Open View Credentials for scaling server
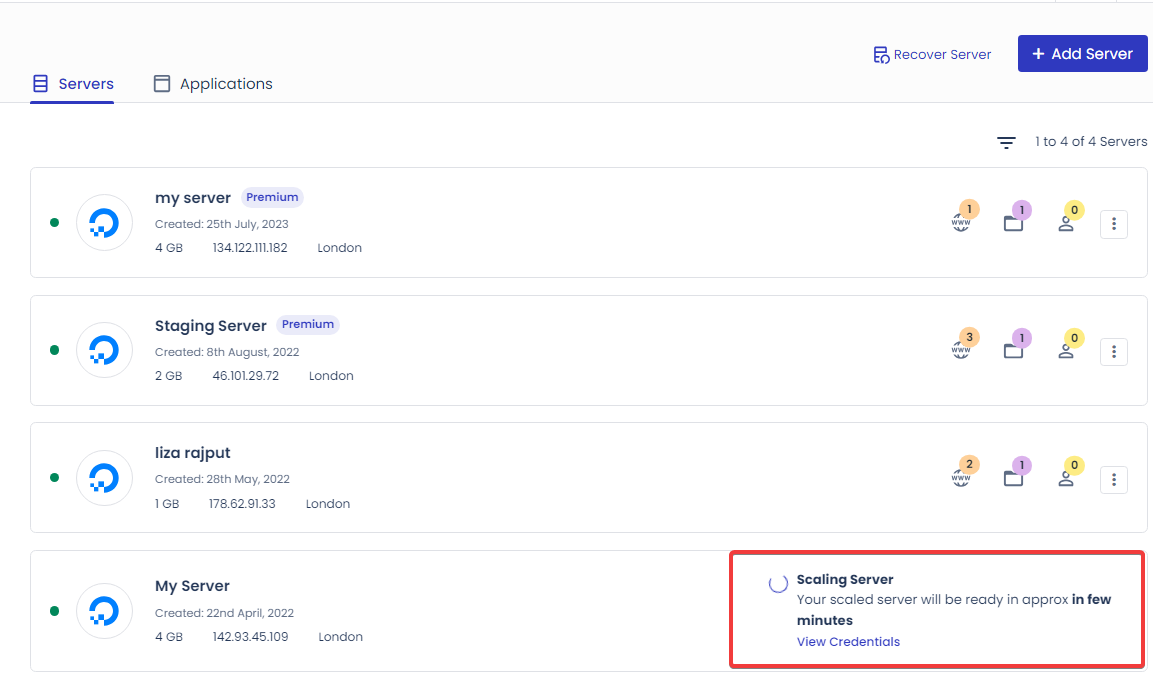Screen dimensions: 1153x700 coord(848,642)
